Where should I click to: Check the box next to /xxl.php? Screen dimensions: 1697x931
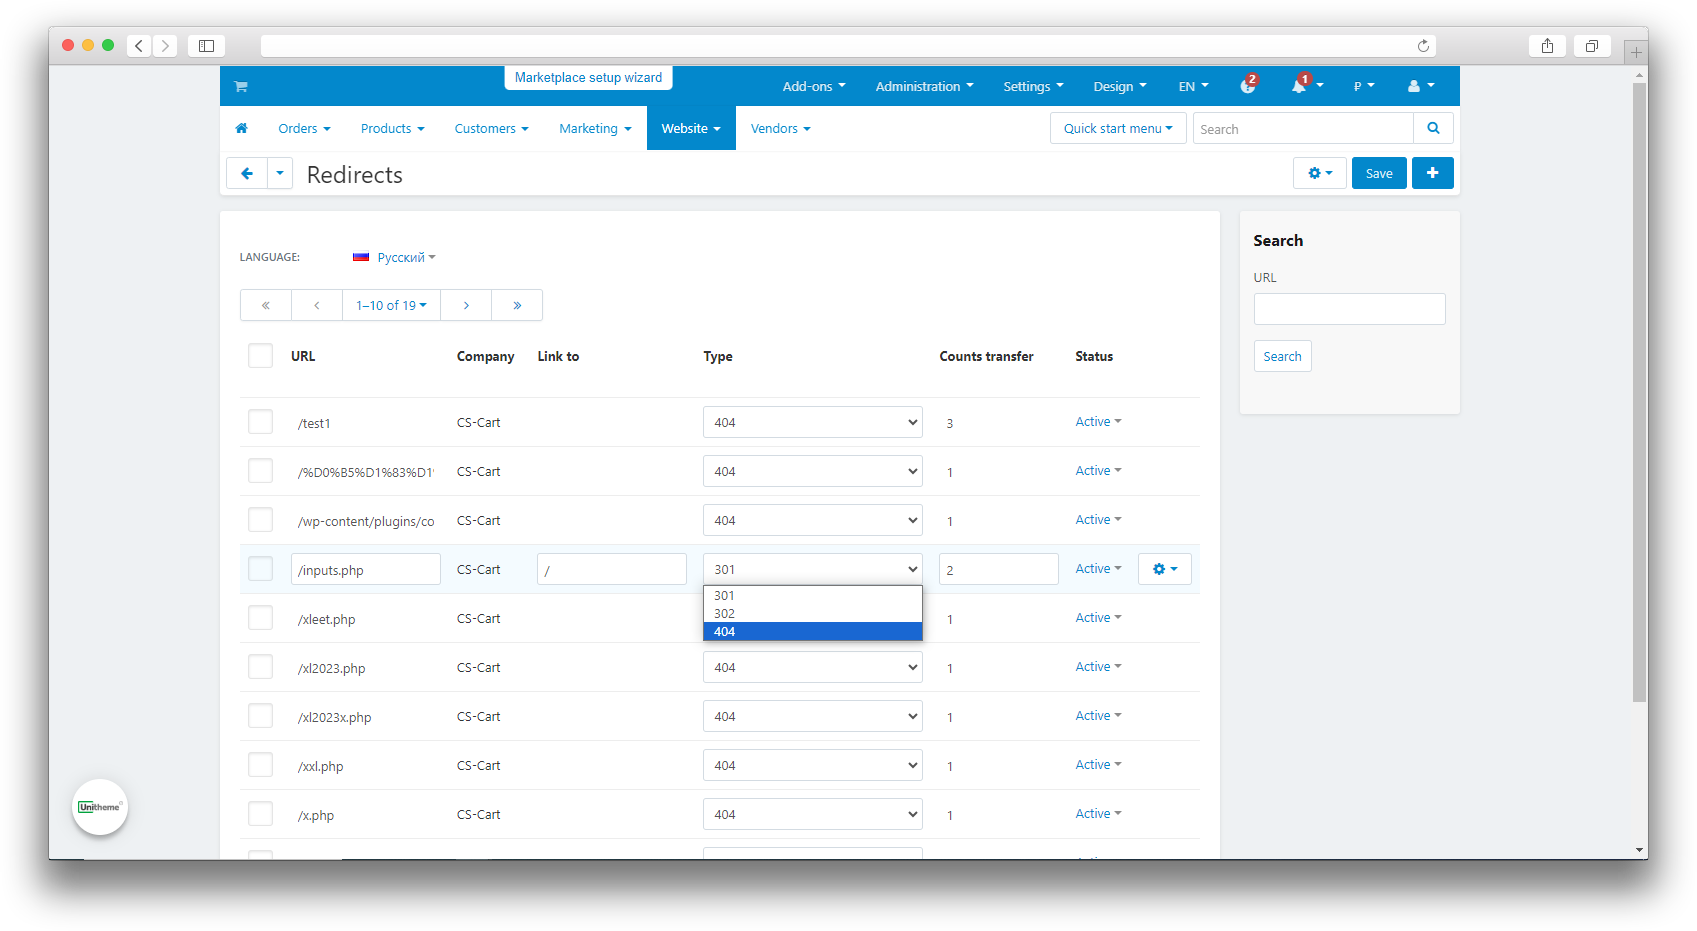[260, 766]
